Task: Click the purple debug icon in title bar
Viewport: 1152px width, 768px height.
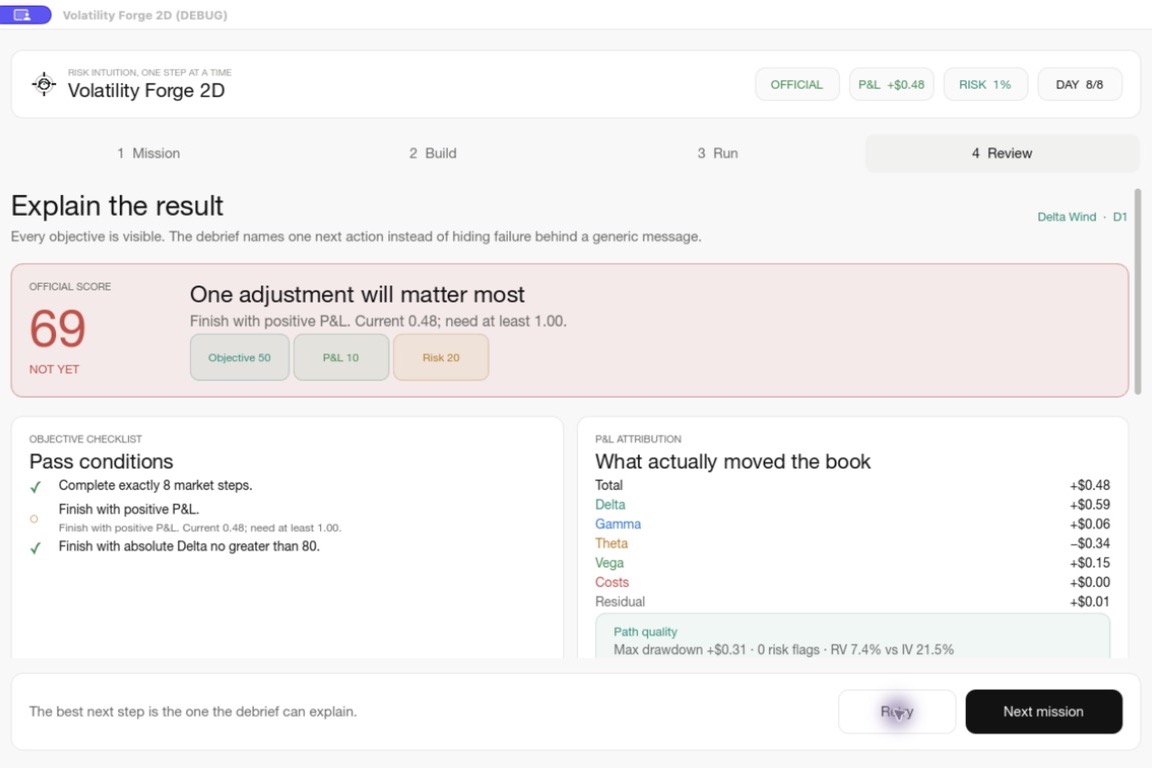Action: [24, 15]
